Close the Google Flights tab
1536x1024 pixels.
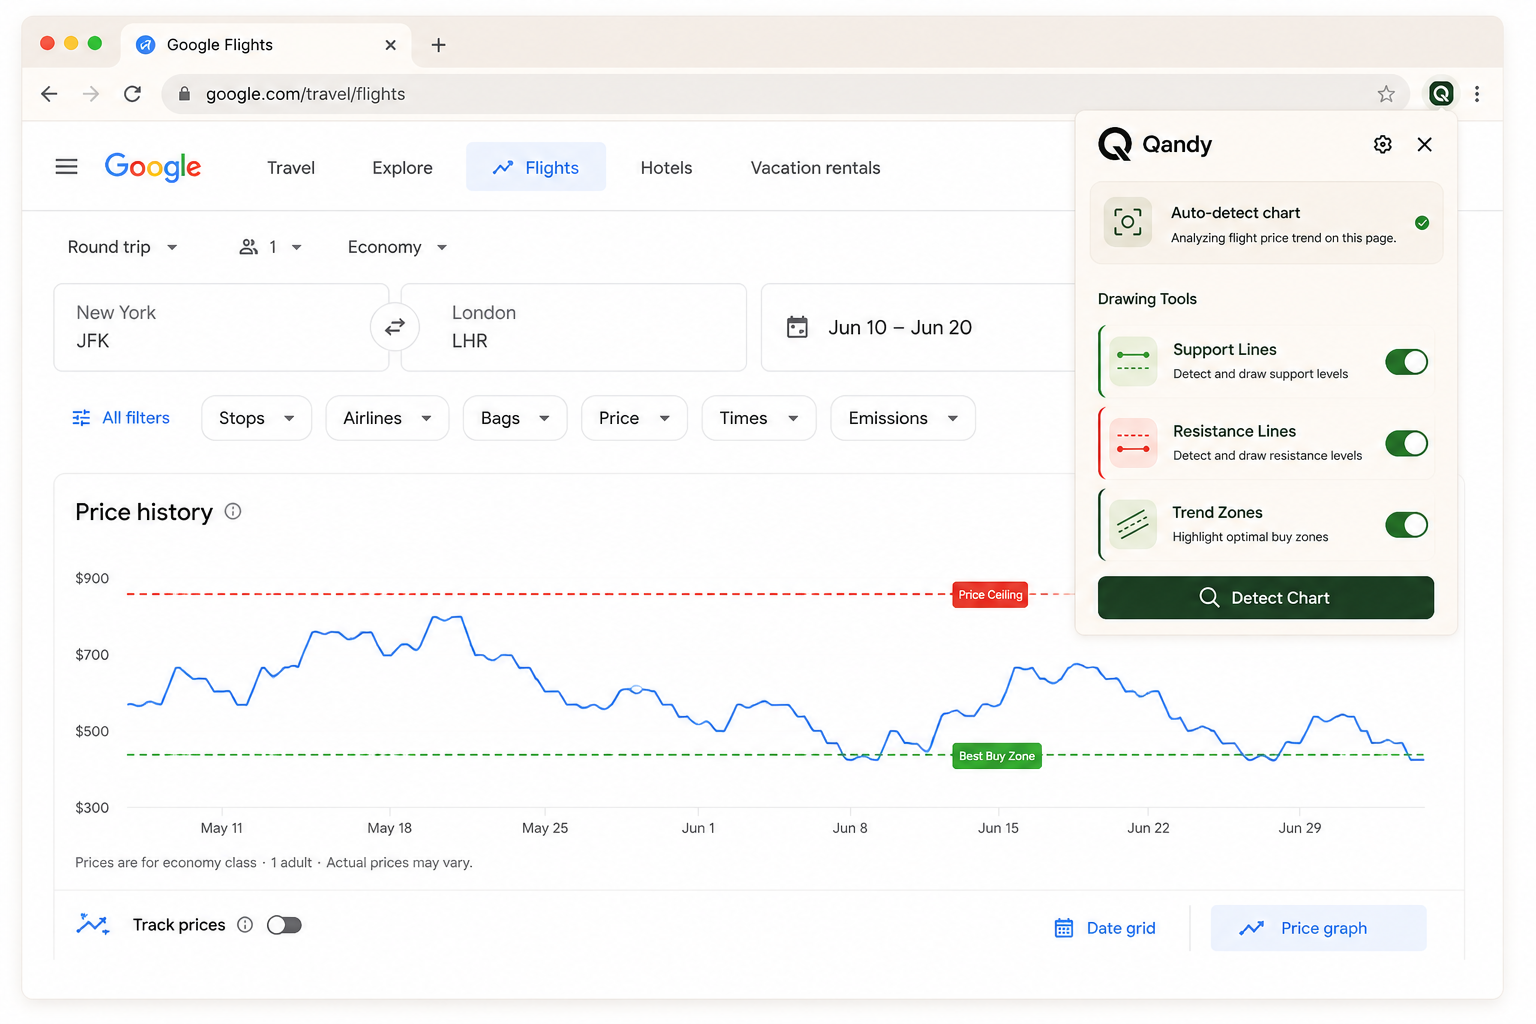click(x=391, y=45)
